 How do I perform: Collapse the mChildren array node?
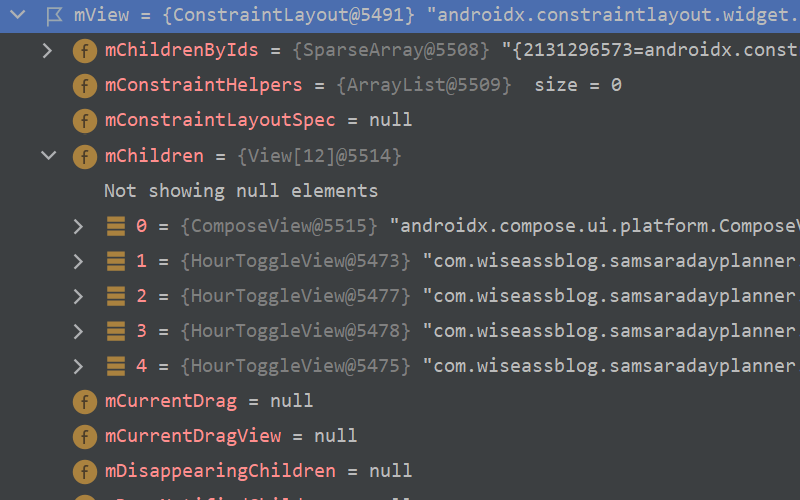coord(48,155)
